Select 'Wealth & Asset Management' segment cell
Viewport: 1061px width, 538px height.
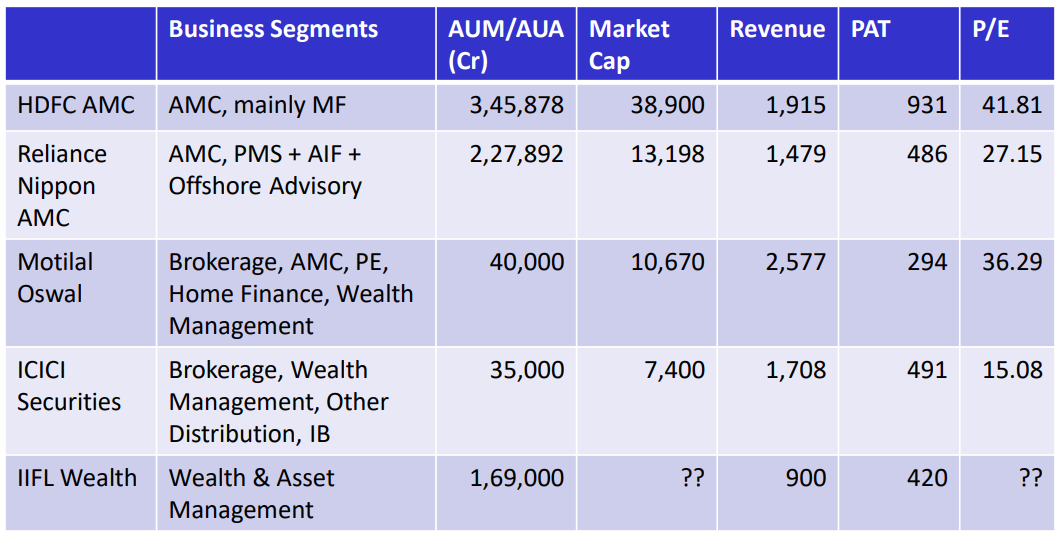point(251,494)
